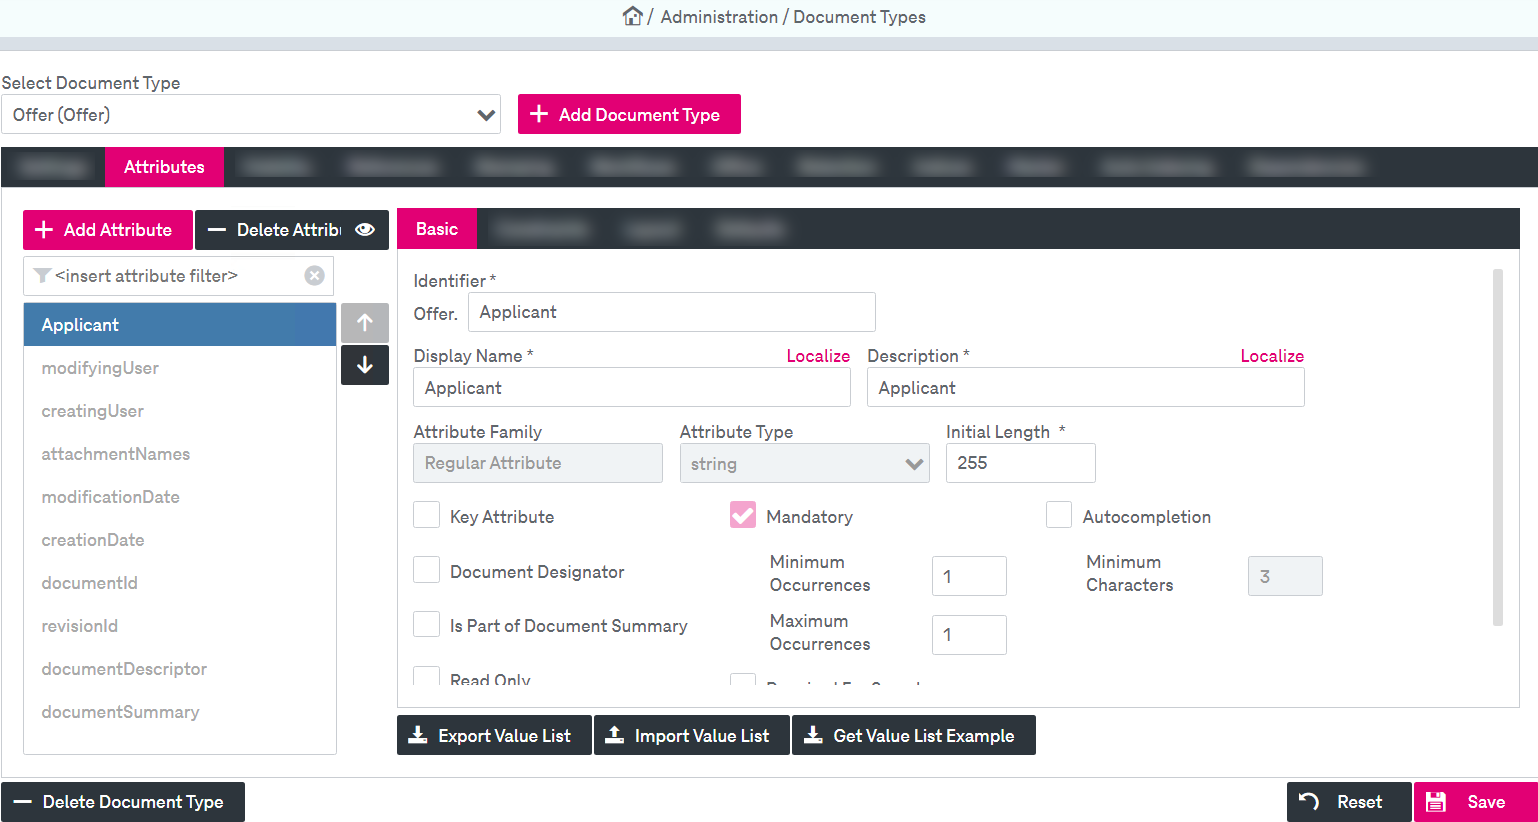1538x822 pixels.
Task: Click the home icon in breadcrumb
Action: [x=632, y=16]
